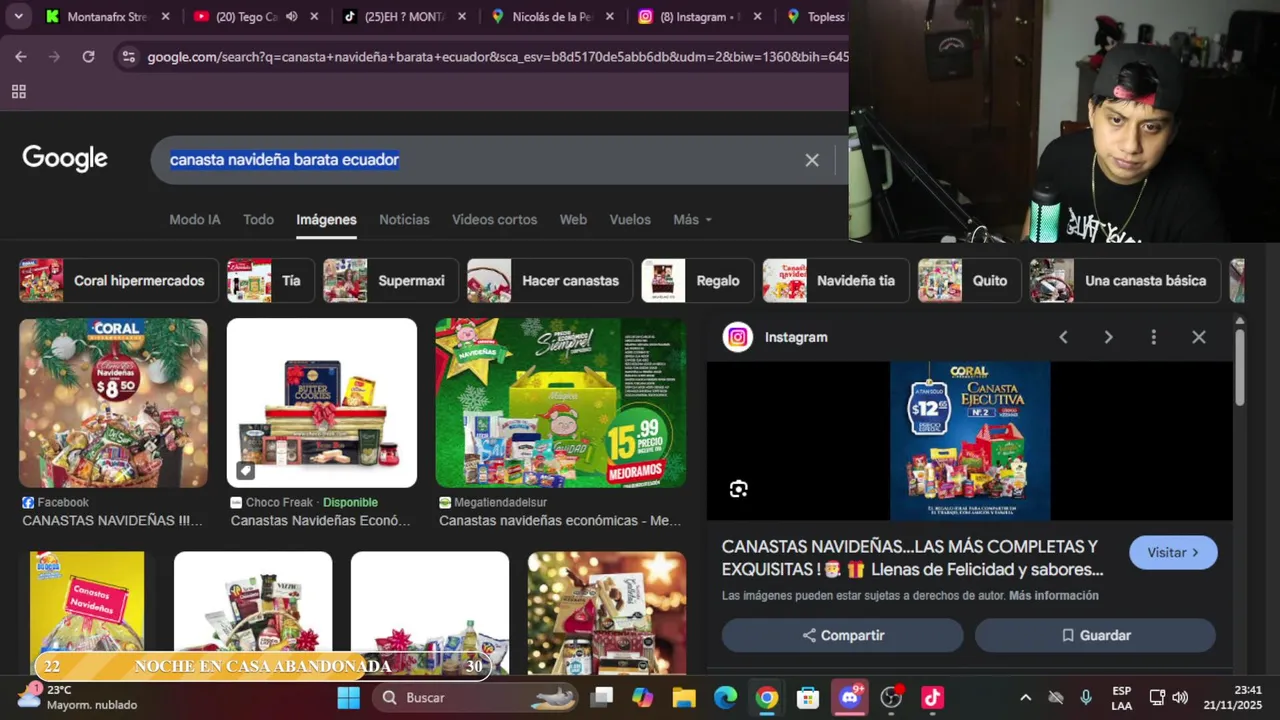The height and width of the screenshot is (720, 1280).
Task: Open Megatiendadelsur canastas económicas link
Action: (x=560, y=521)
